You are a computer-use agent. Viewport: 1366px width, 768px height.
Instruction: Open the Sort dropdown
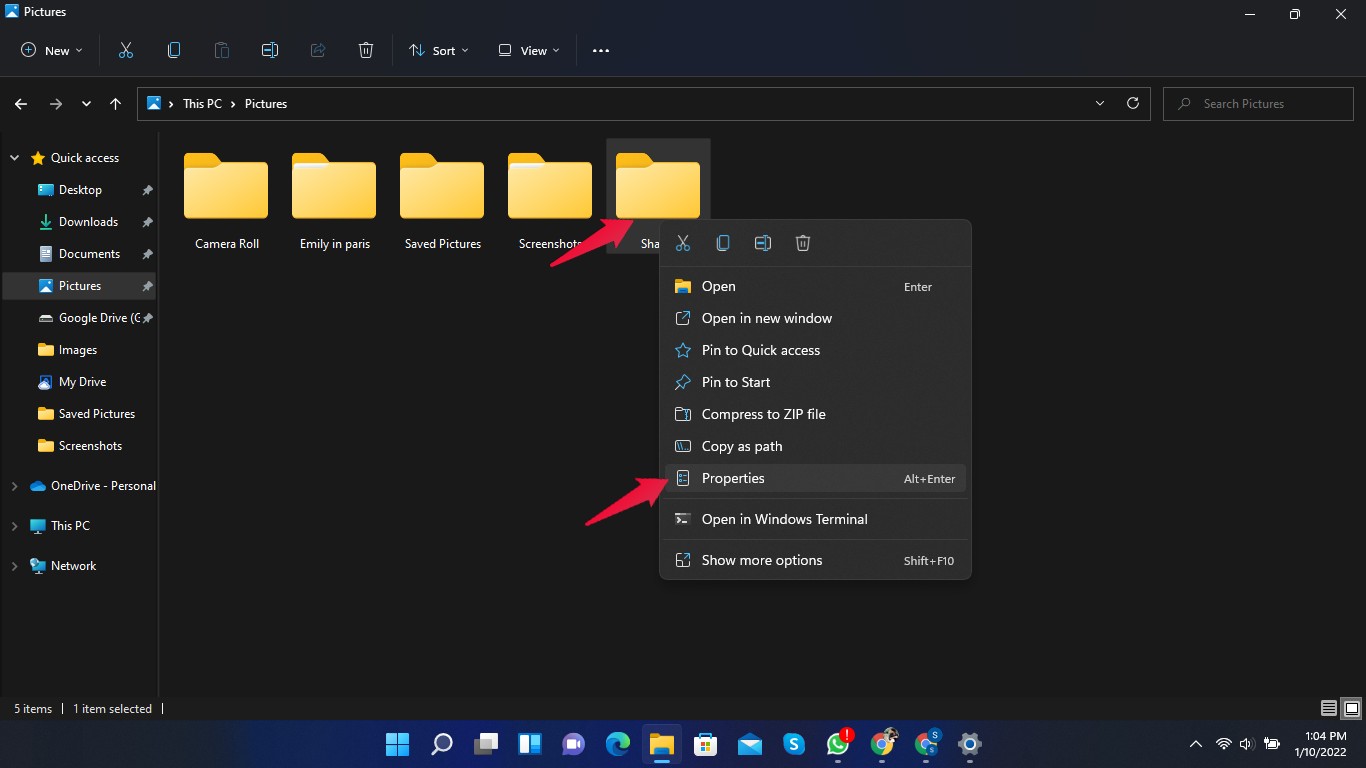[x=438, y=51]
